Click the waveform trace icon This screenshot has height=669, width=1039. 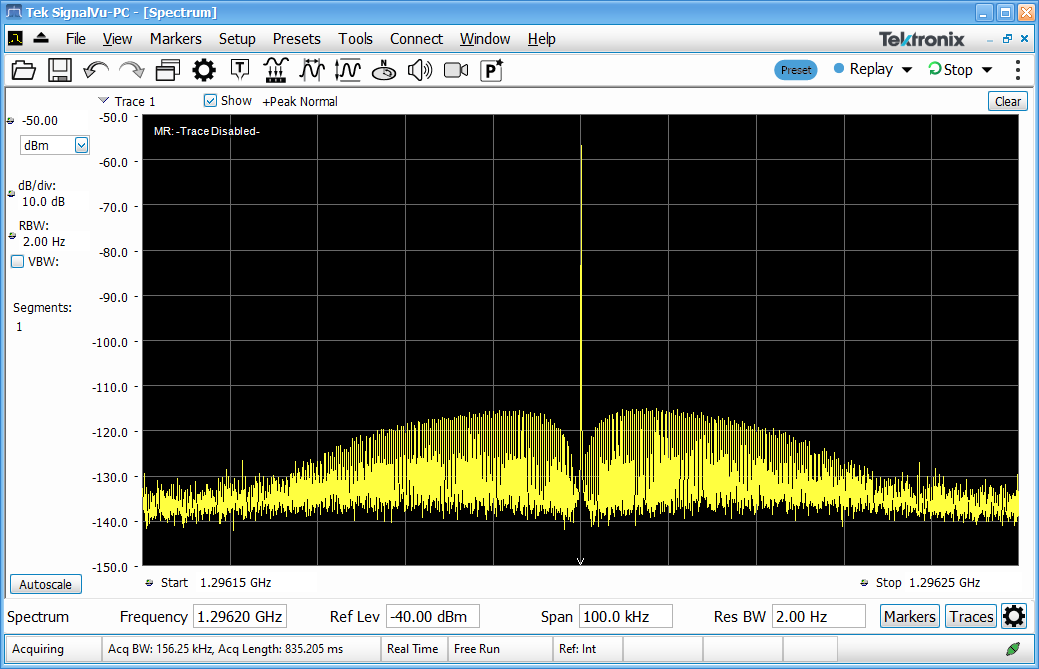[x=311, y=70]
